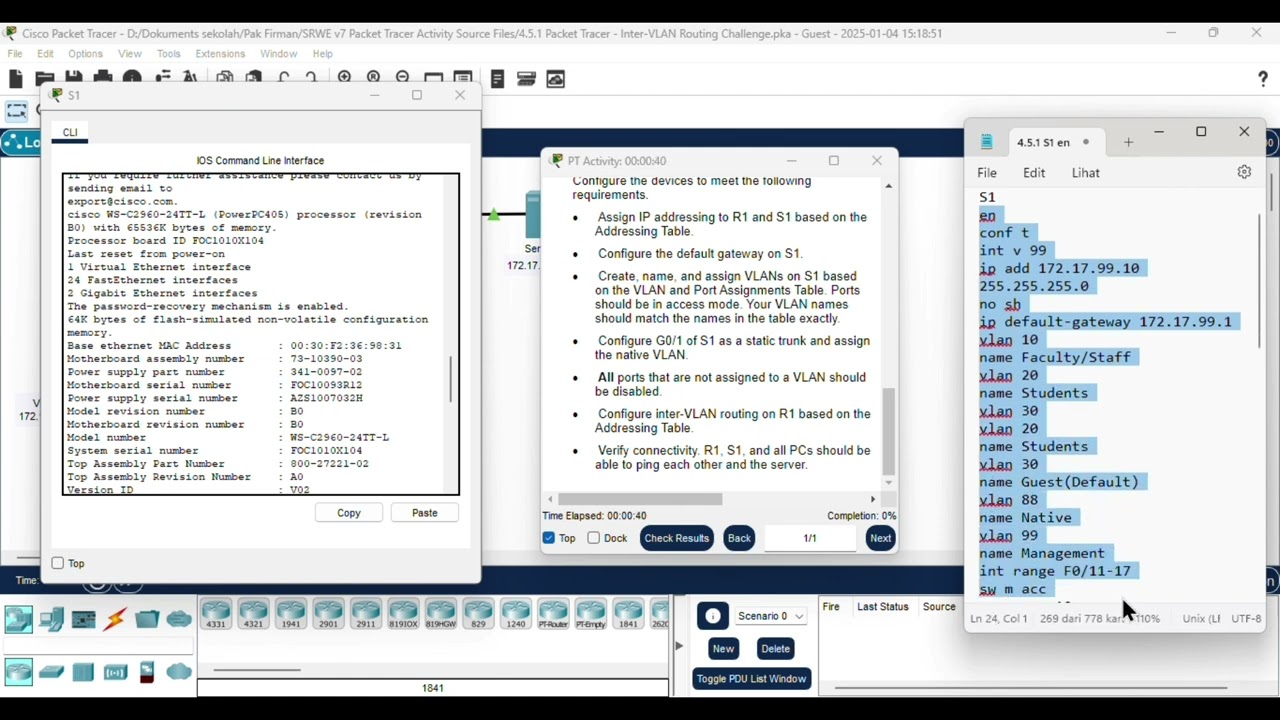
Task: Click the Help question mark icon
Action: 1263,79
